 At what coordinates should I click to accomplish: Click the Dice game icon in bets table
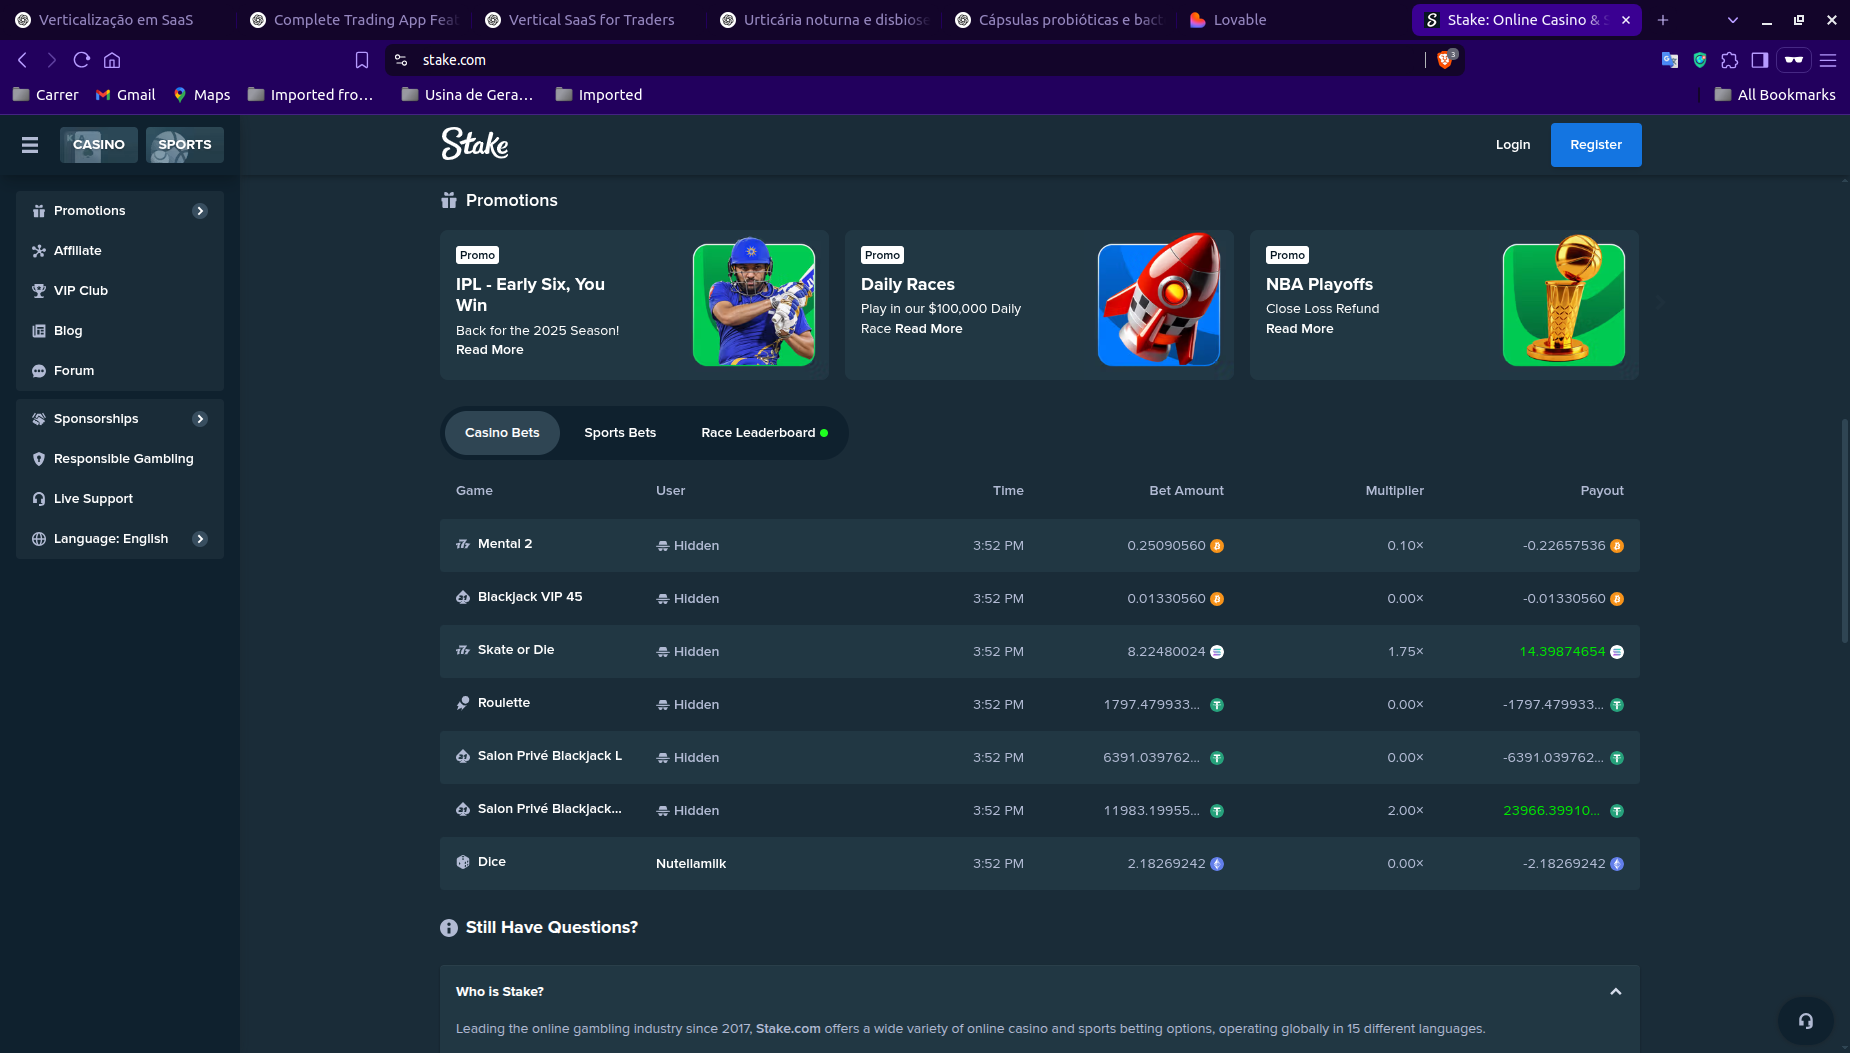coord(463,862)
